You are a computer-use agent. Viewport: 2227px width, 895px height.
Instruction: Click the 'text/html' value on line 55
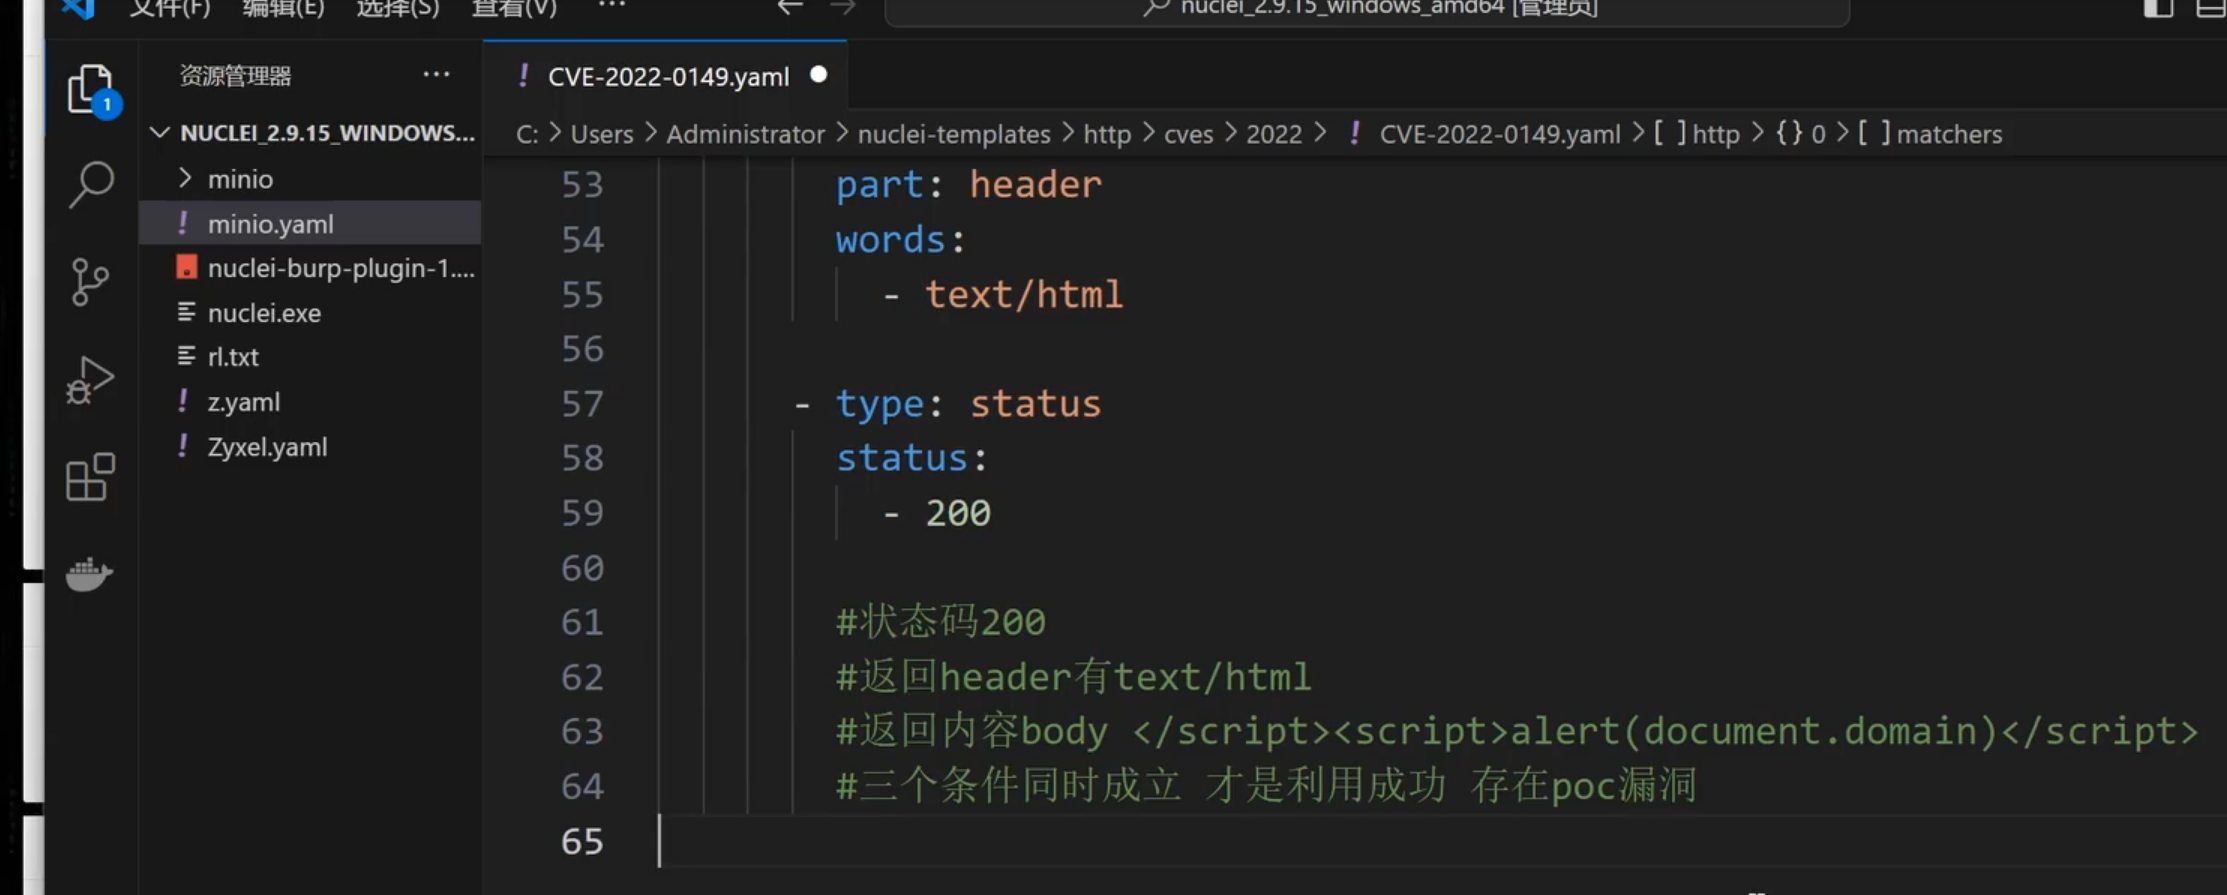pos(1023,295)
